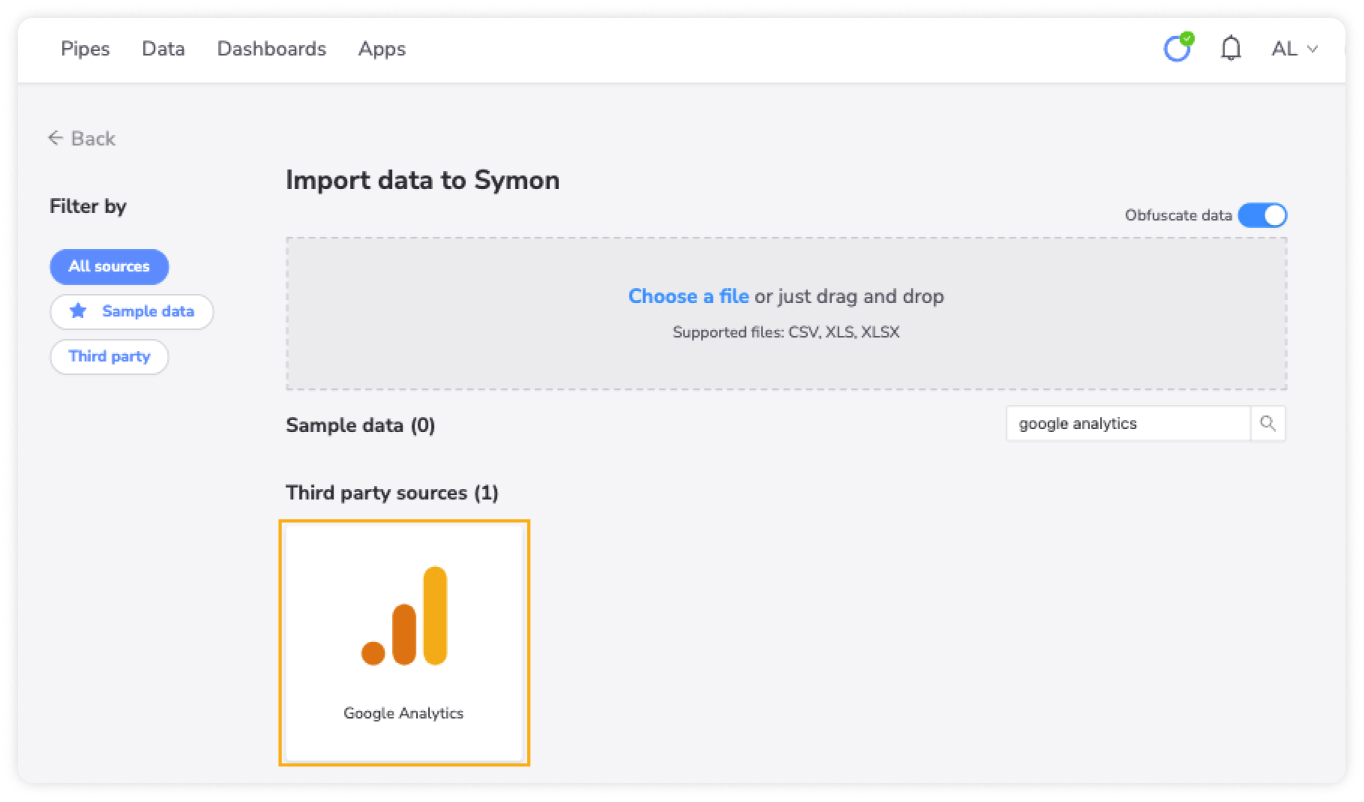Click the Filter by label
This screenshot has width=1364, height=802.
pyautogui.click(x=88, y=207)
